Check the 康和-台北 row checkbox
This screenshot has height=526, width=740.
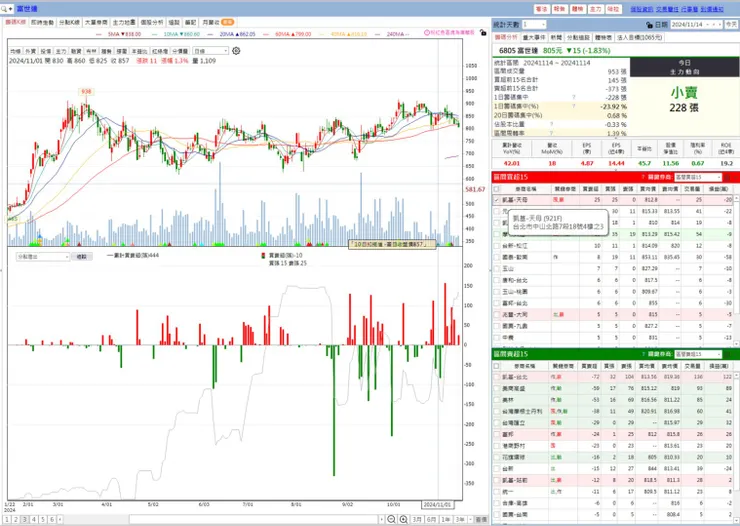[x=496, y=280]
